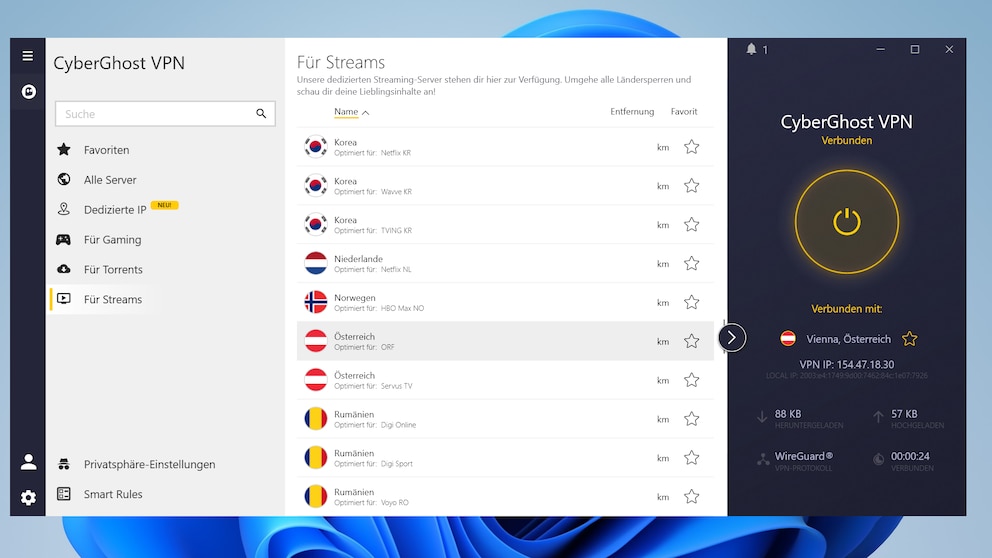The image size is (992, 558).
Task: Click the Romania flag for Digi Online
Action: point(316,419)
